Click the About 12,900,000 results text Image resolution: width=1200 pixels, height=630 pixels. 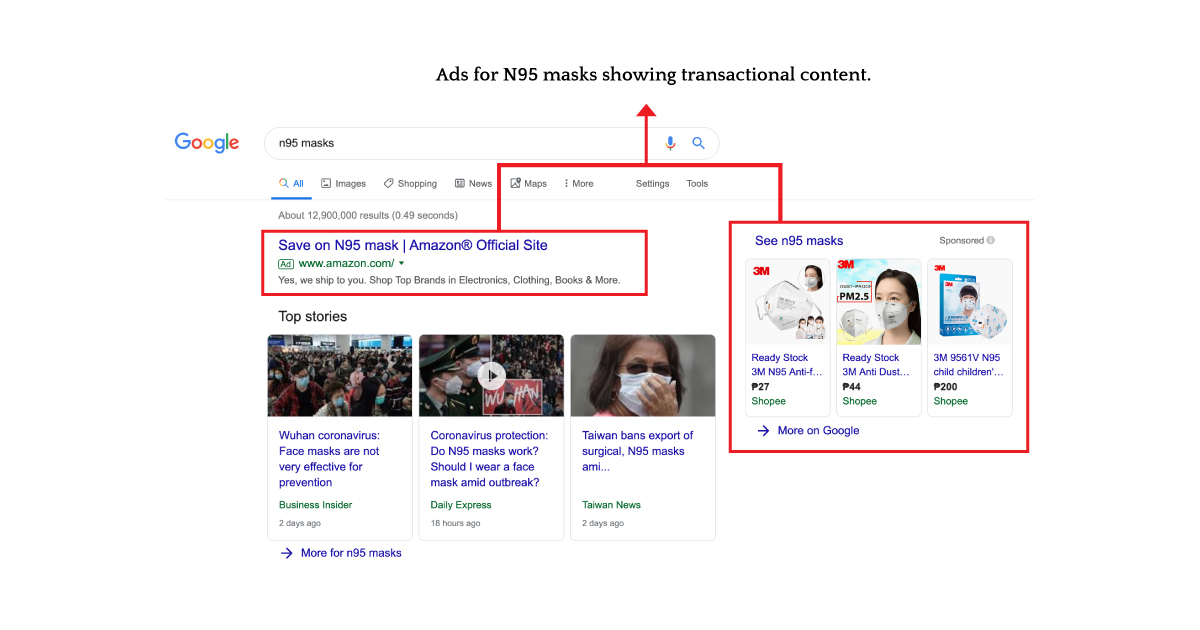point(368,215)
